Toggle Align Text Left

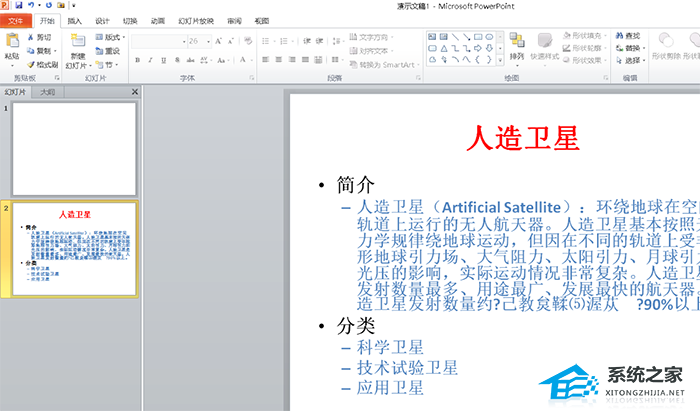(x=266, y=59)
